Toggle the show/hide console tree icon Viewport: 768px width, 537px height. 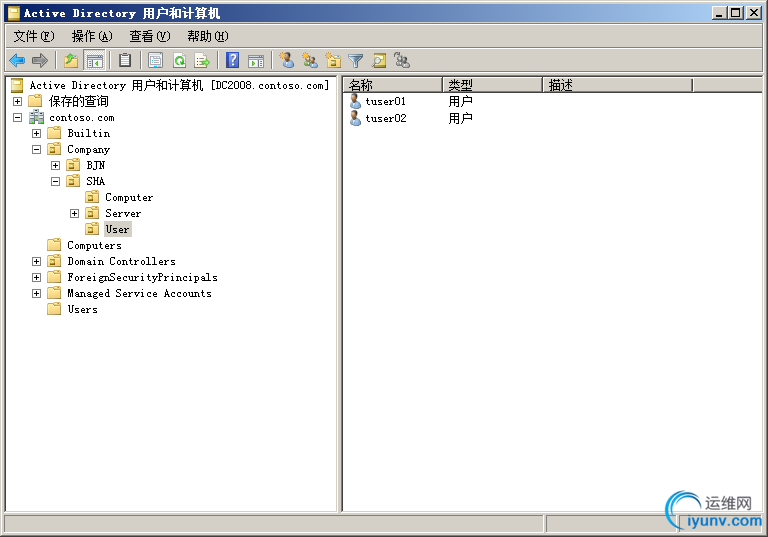pyautogui.click(x=95, y=61)
